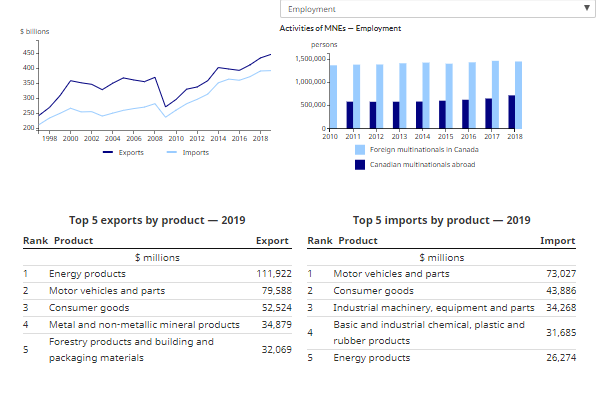Select the Canadian multinationals abroad legend label
The image size is (600, 400).
(422, 164)
